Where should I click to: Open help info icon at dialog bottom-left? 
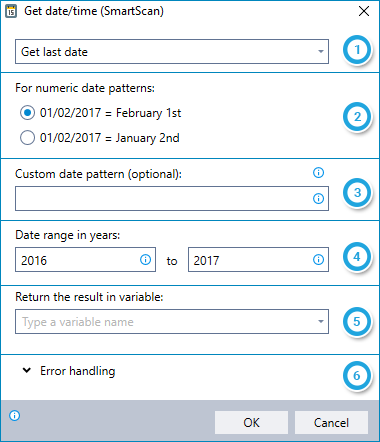click(x=15, y=416)
